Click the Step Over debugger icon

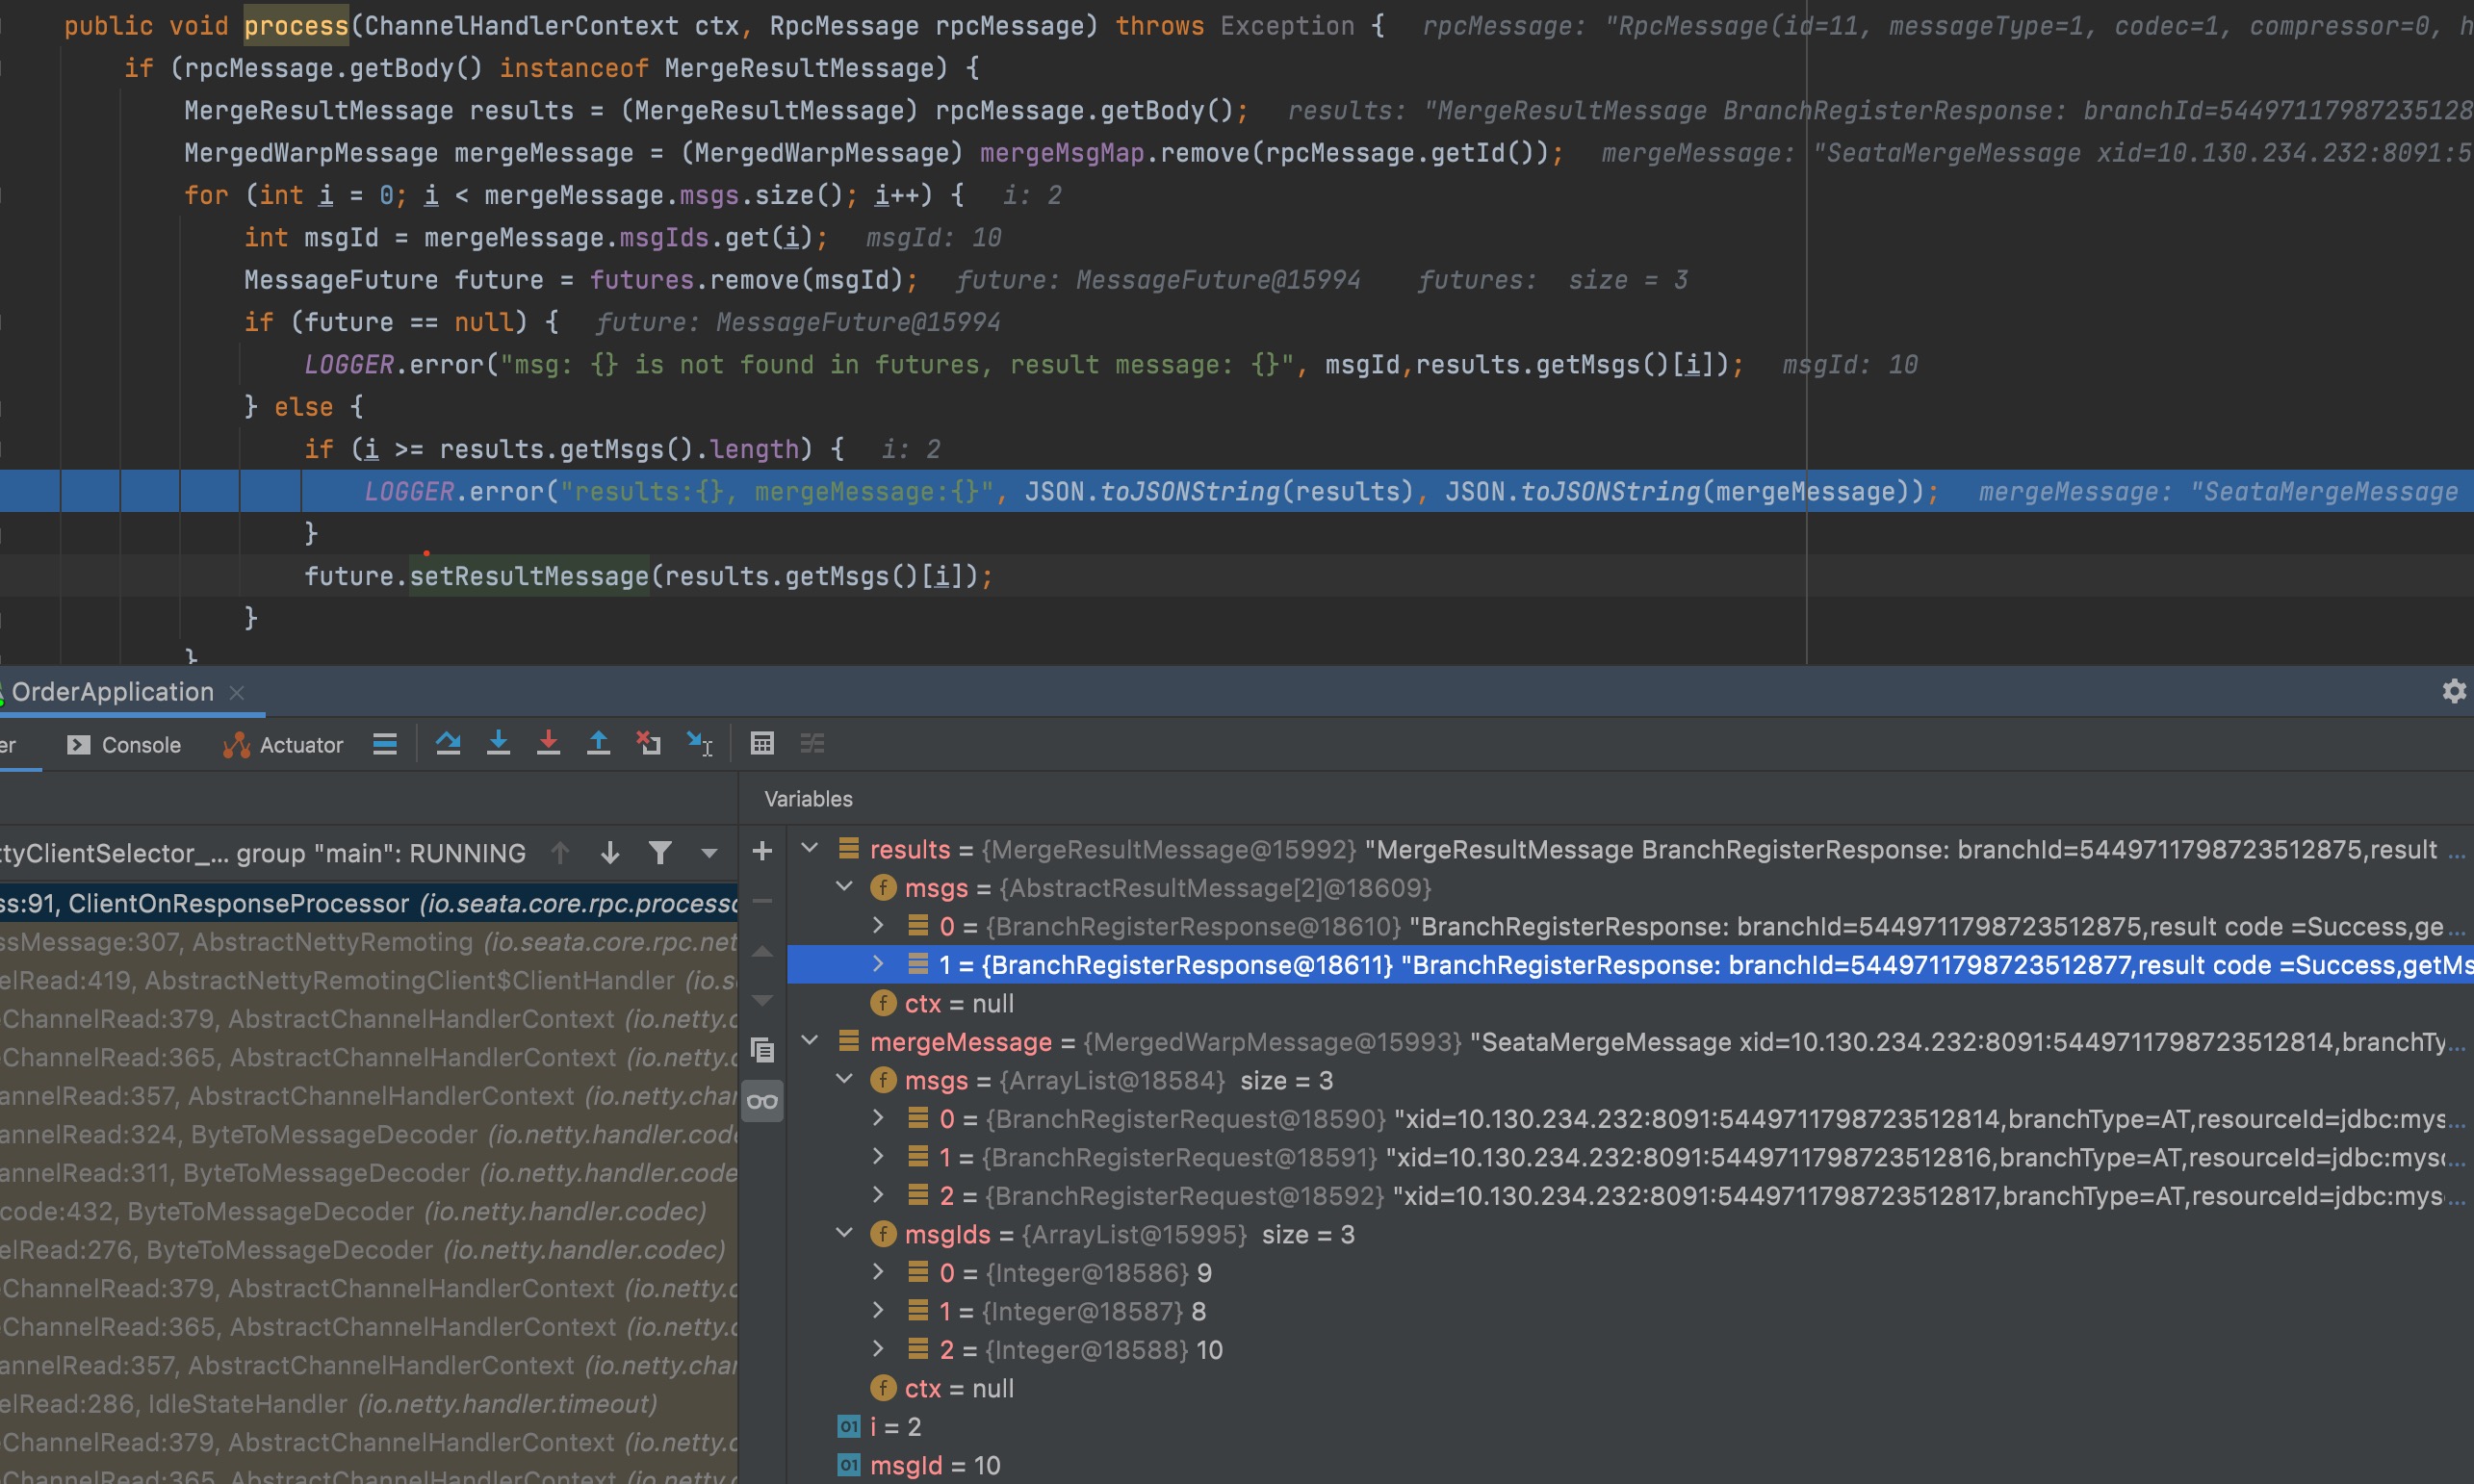(448, 743)
